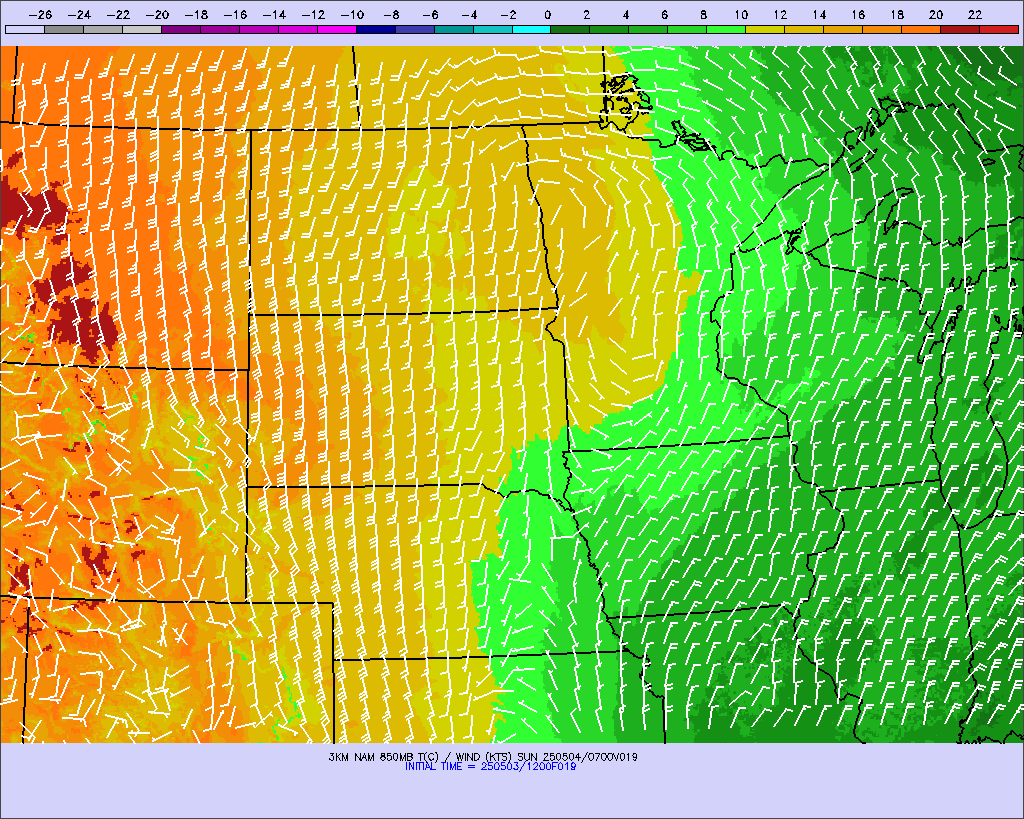Viewport: 1024px width, 819px height.
Task: Pick the deep orange swatch between 18 and 20
Action: click(921, 29)
